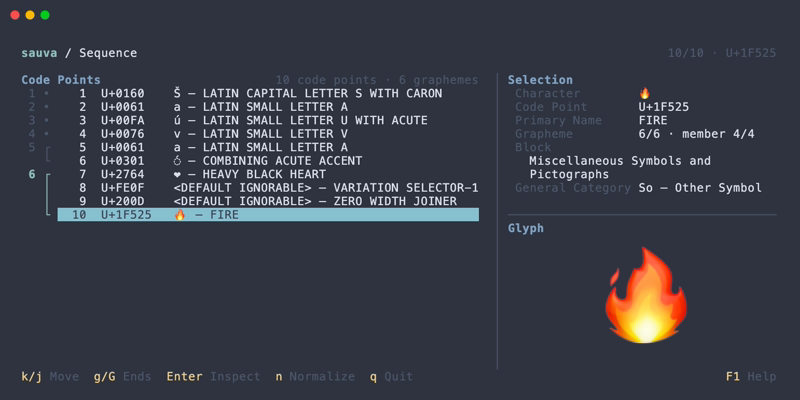Click the ú glyph in row 3
This screenshot has width=800, height=400.
click(177, 120)
